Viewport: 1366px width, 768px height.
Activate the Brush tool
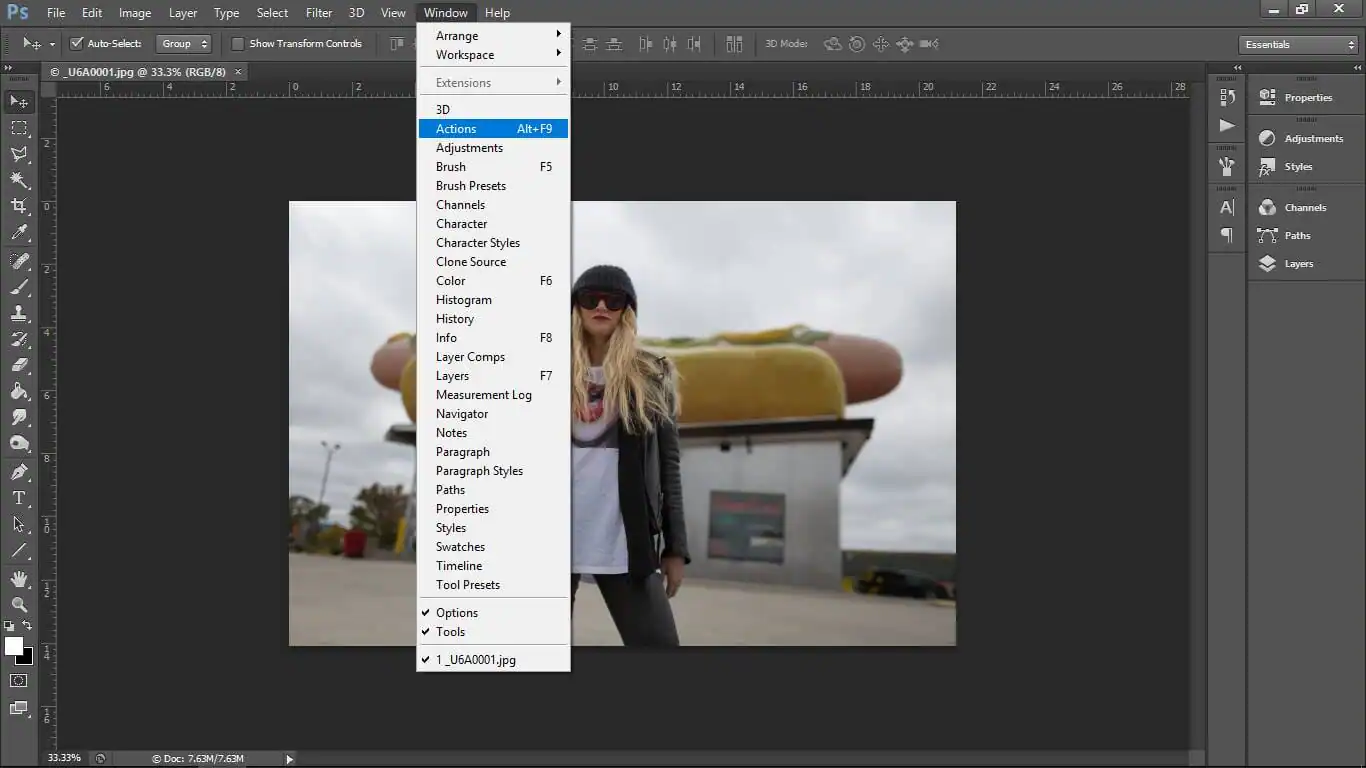[x=18, y=287]
